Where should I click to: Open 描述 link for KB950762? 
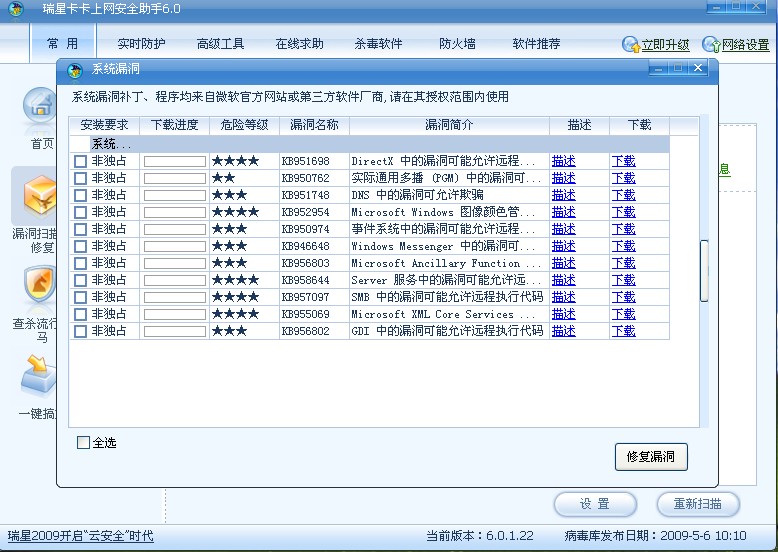click(564, 178)
